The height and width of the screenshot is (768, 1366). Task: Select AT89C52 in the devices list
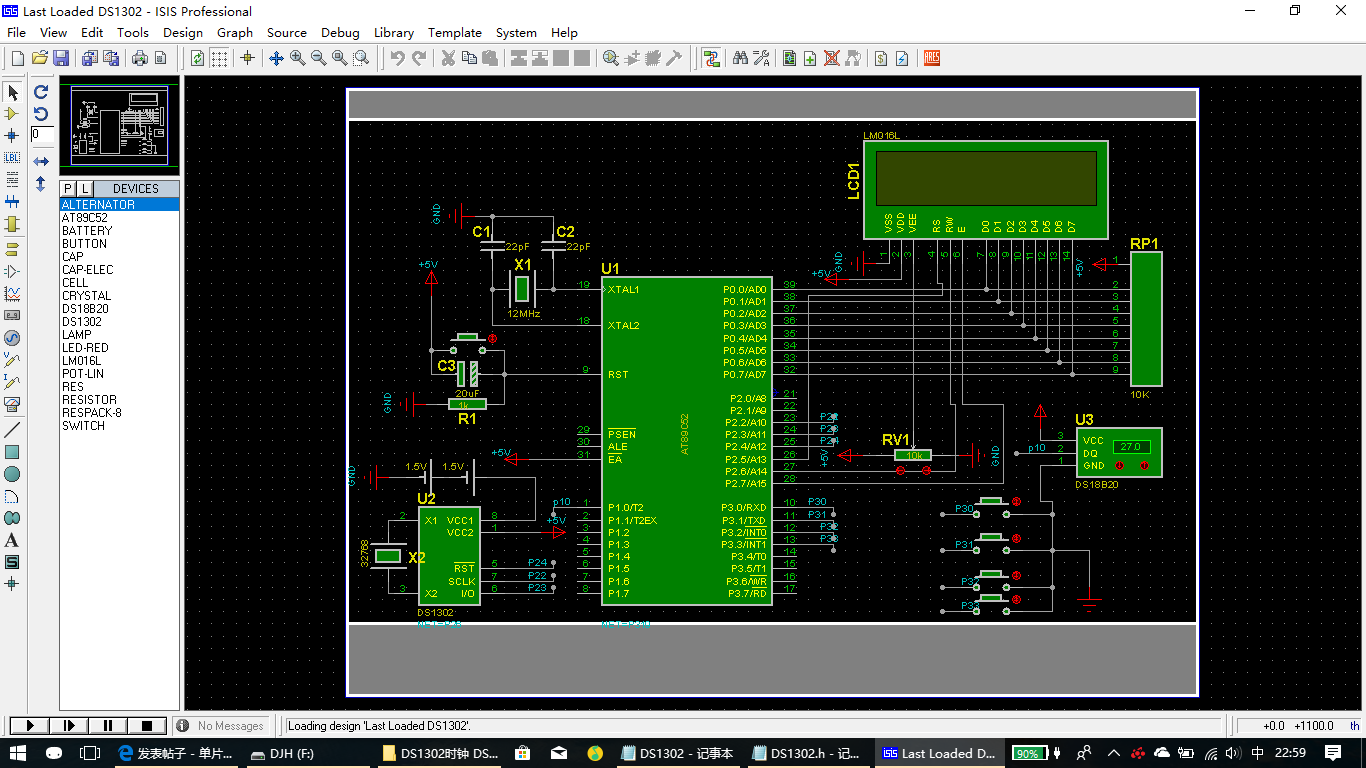(x=119, y=217)
